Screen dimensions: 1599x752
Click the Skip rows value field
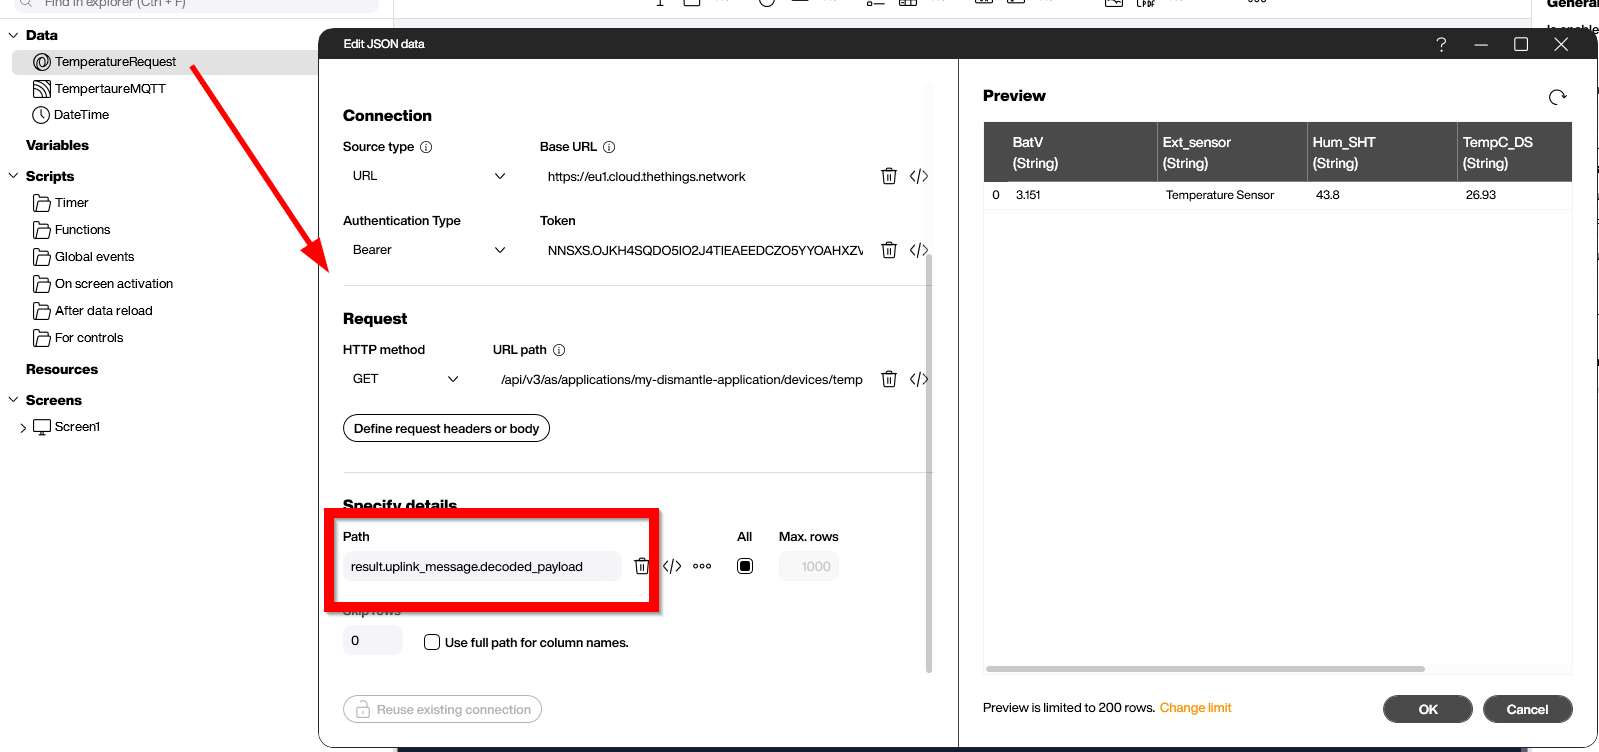click(372, 640)
